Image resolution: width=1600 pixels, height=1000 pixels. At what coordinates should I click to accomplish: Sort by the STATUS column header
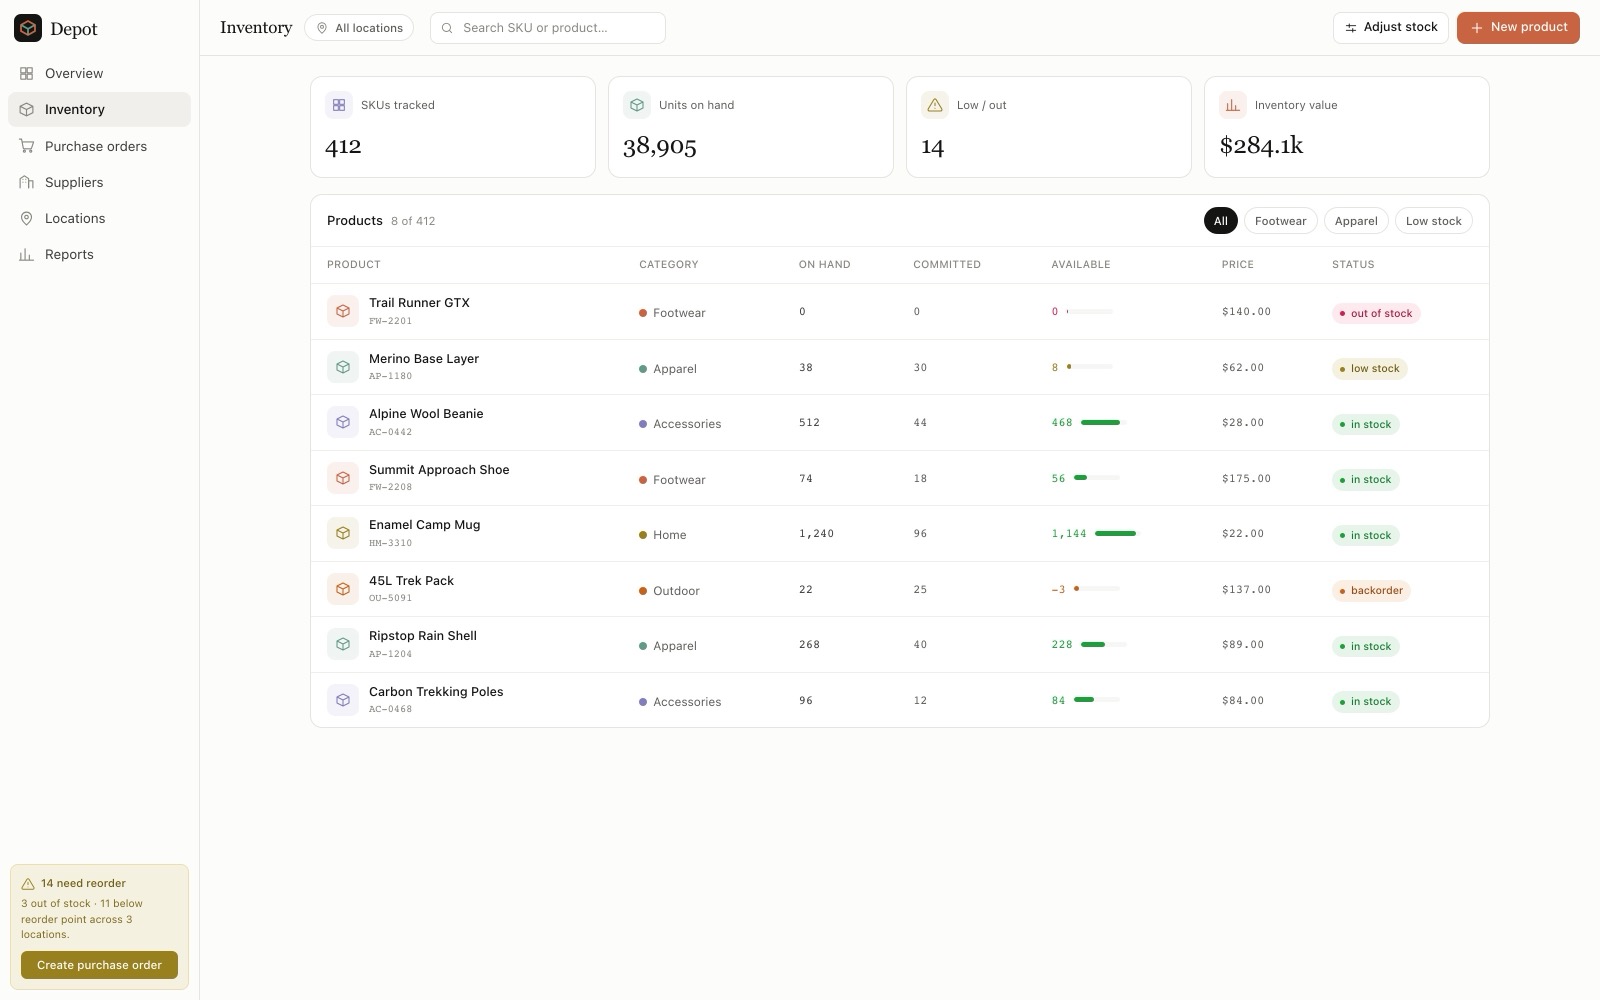click(x=1353, y=265)
